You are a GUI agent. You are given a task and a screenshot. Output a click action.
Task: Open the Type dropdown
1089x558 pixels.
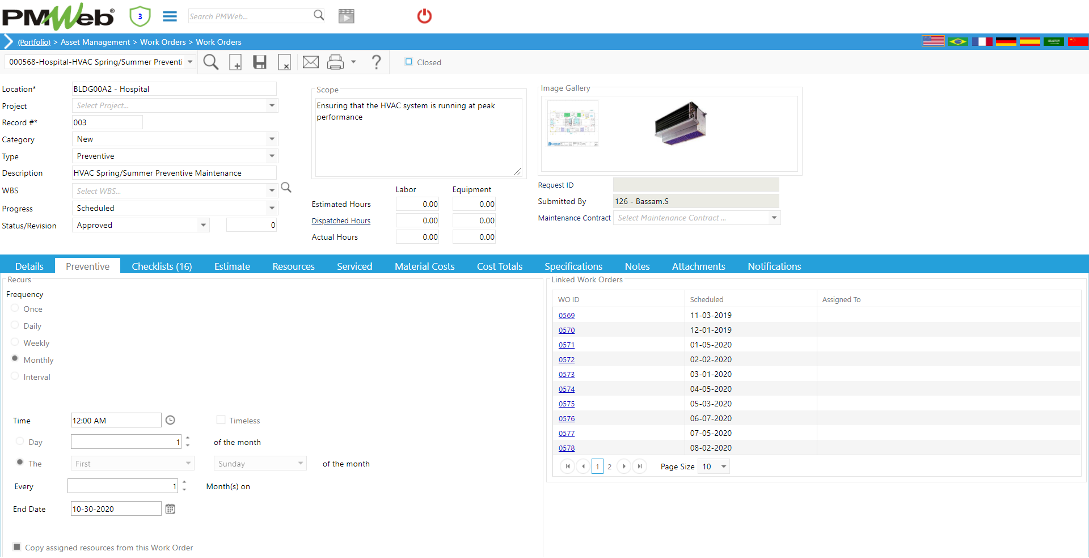click(272, 156)
